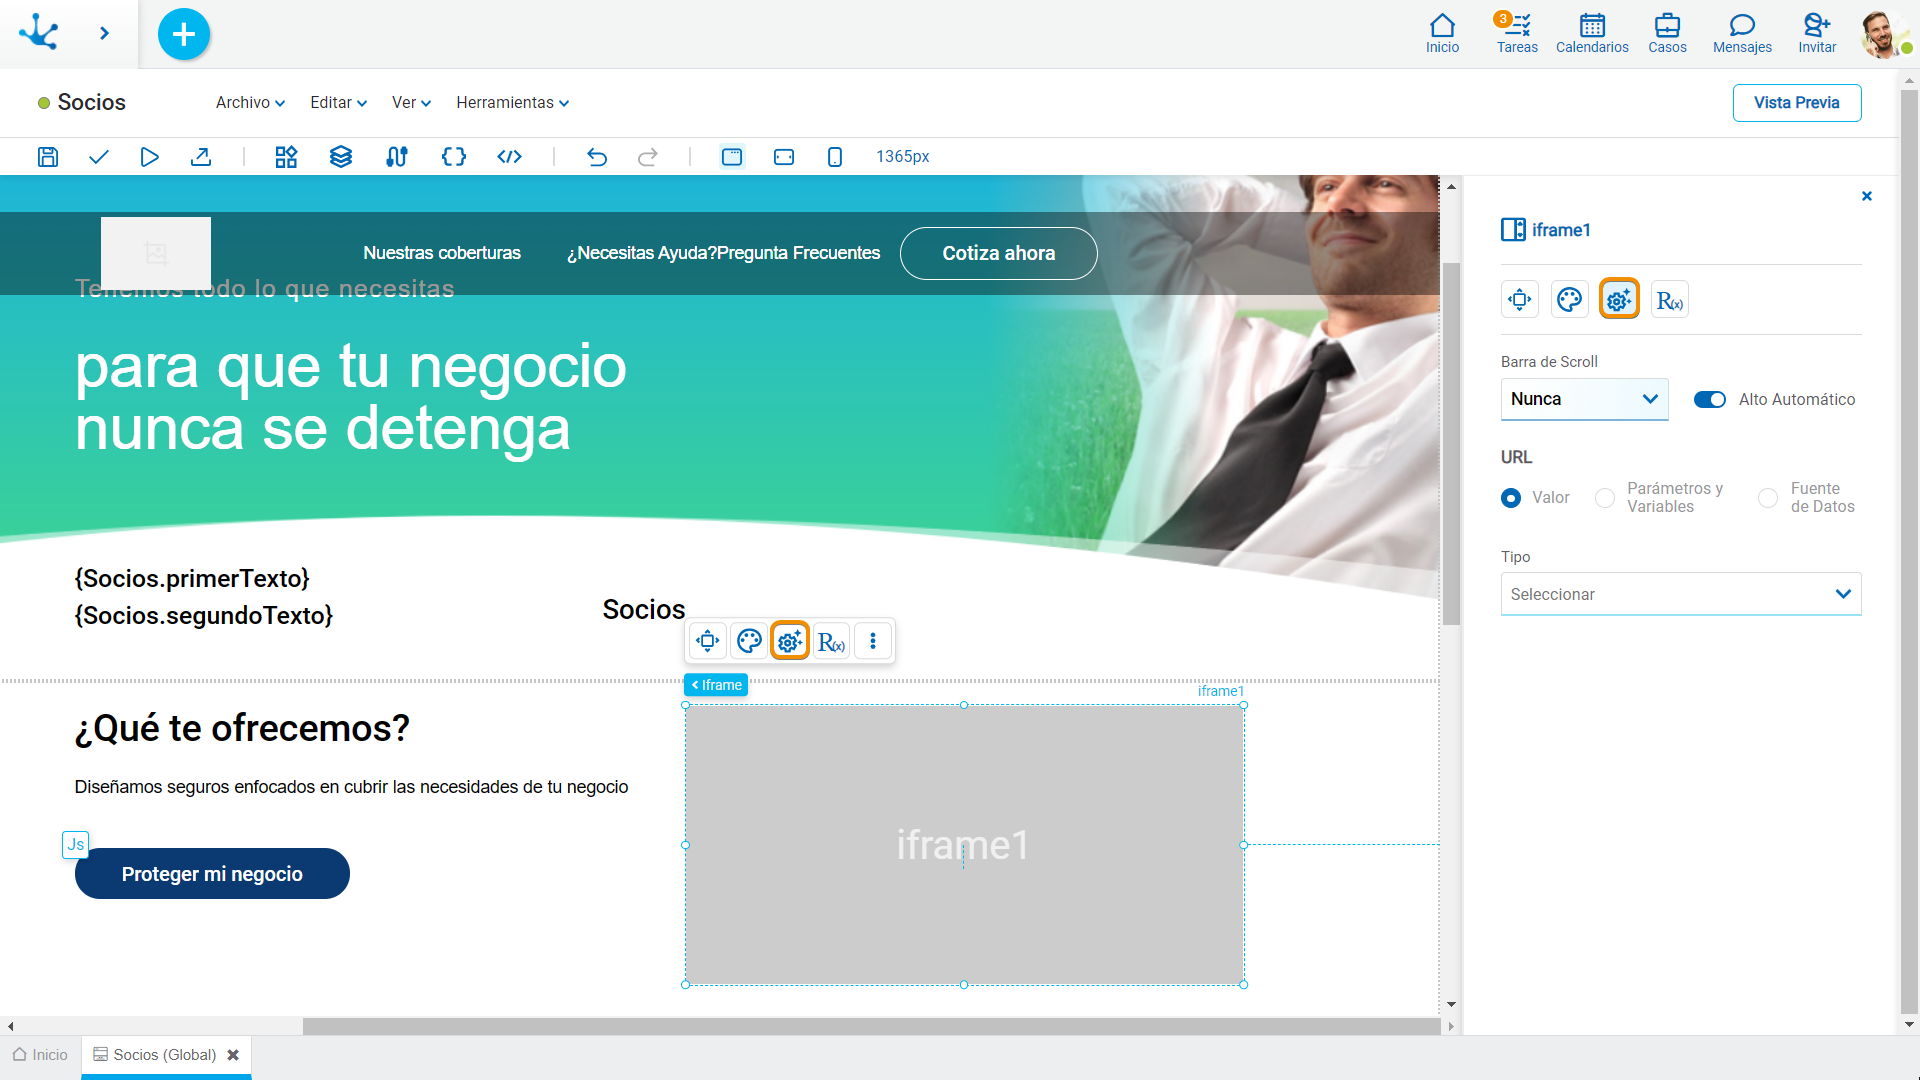Select Fuente de Datos radio option
Screen dimensions: 1920x1080
tap(1768, 498)
